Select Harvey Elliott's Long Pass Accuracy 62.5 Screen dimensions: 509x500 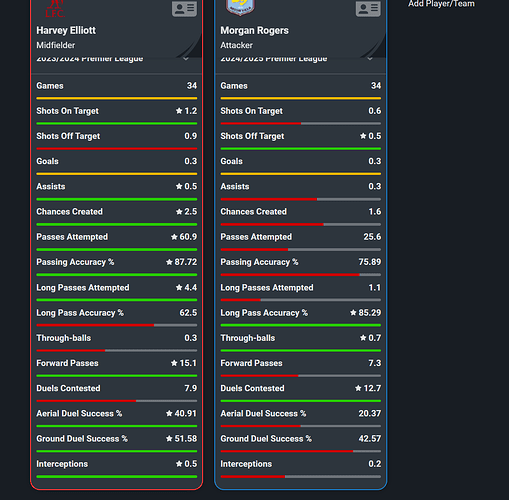[188, 313]
